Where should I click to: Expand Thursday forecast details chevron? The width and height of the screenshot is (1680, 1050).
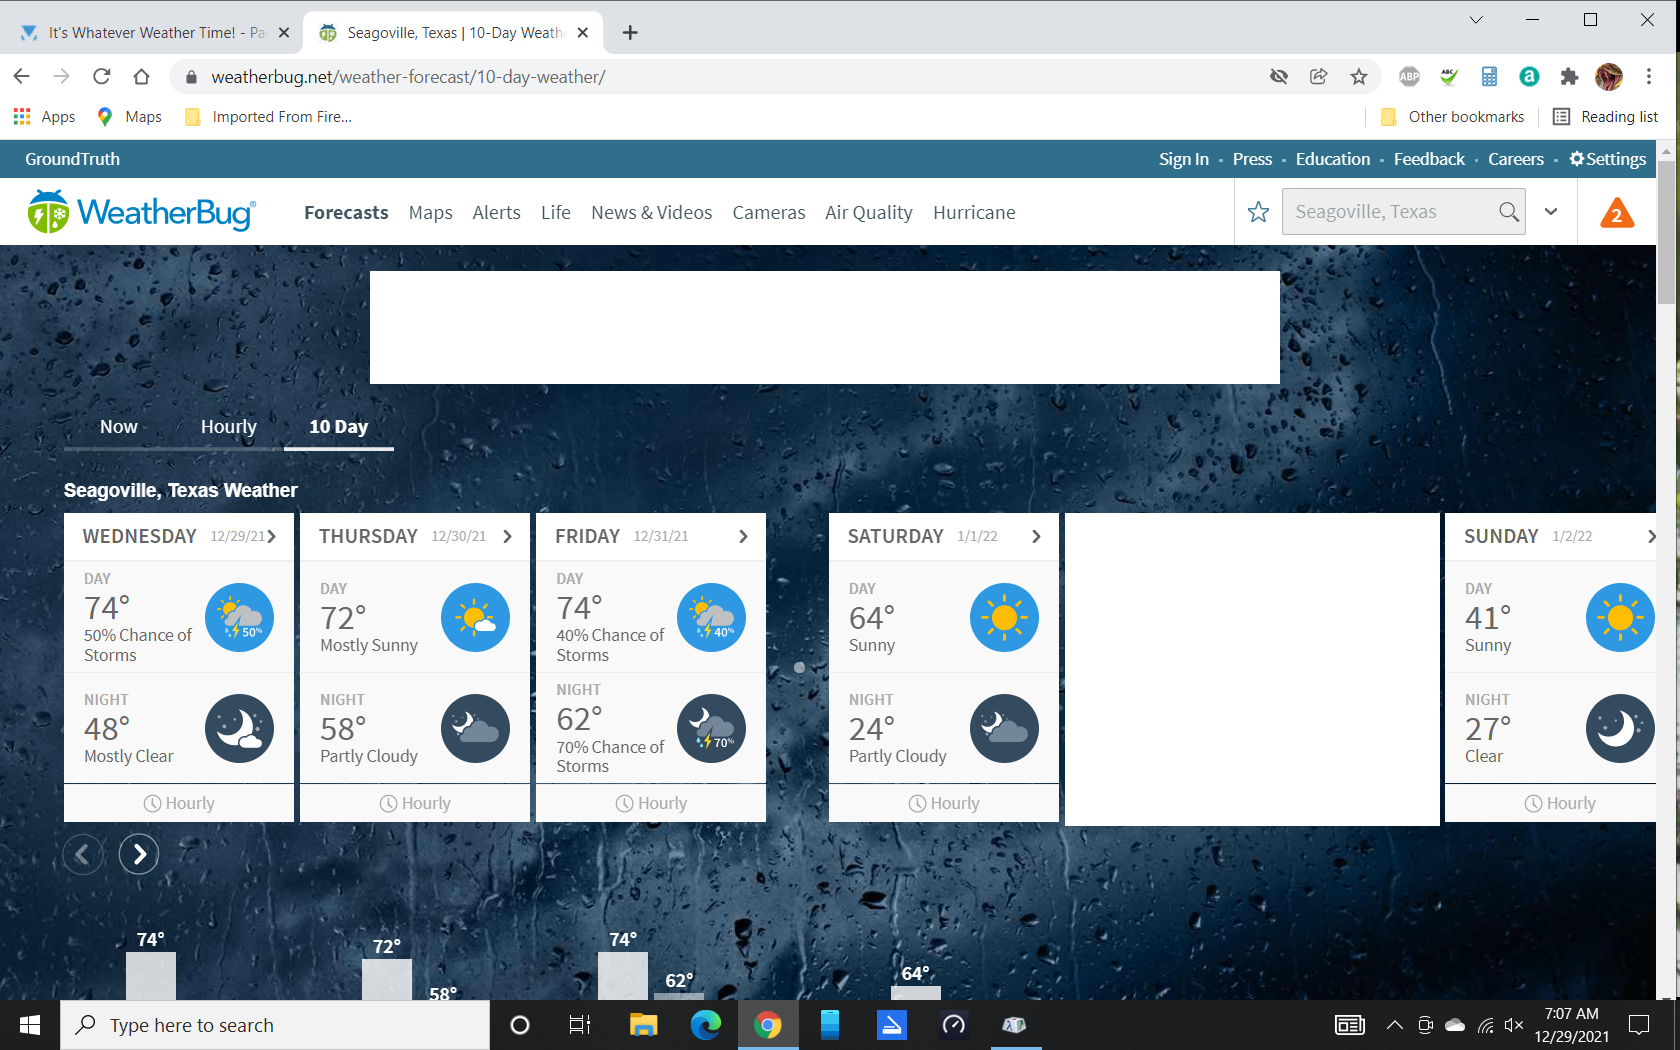pyautogui.click(x=507, y=537)
